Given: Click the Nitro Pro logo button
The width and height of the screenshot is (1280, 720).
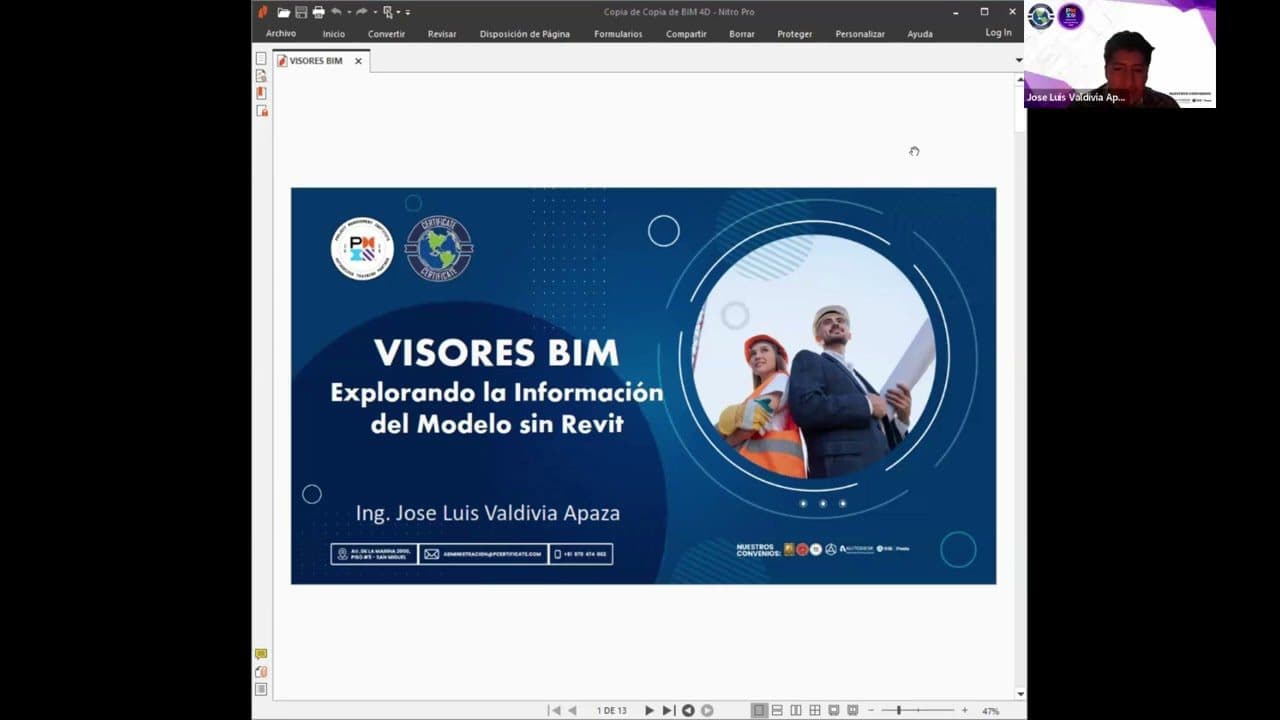Looking at the screenshot, I should [261, 12].
